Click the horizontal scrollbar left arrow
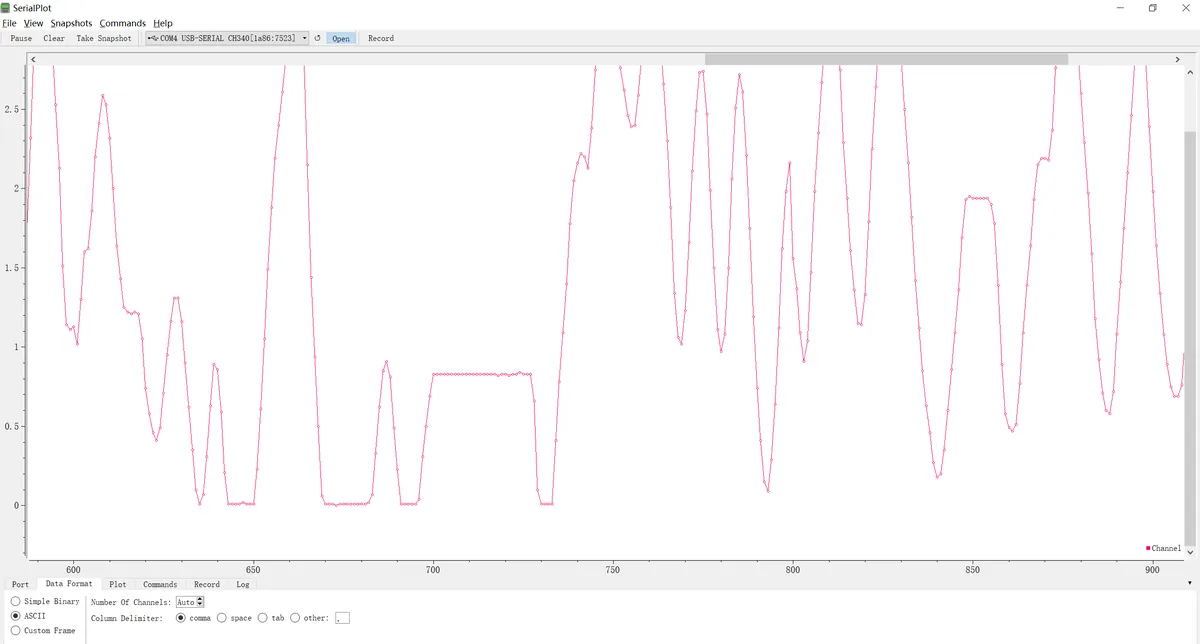This screenshot has height=644, width=1200. tap(33, 59)
